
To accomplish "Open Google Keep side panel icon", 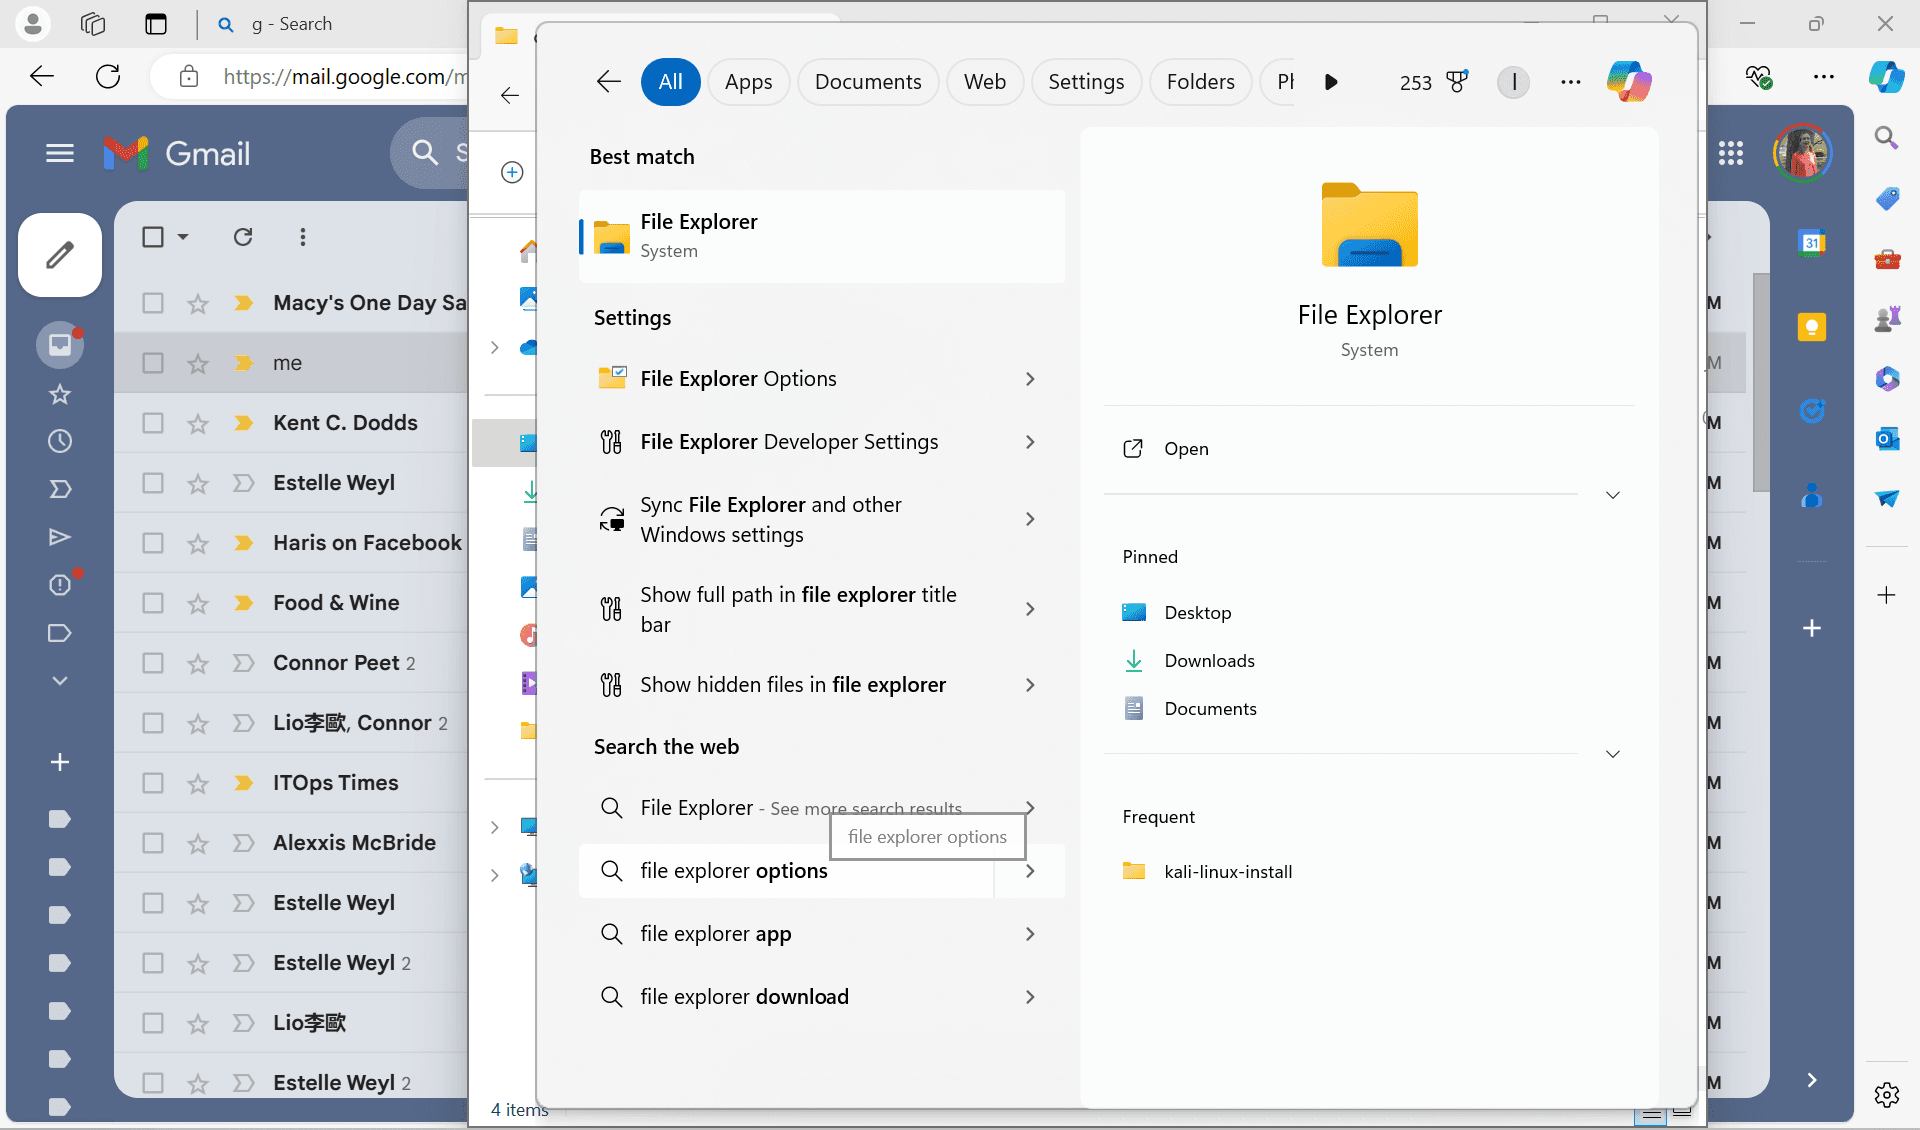I will coord(1812,327).
